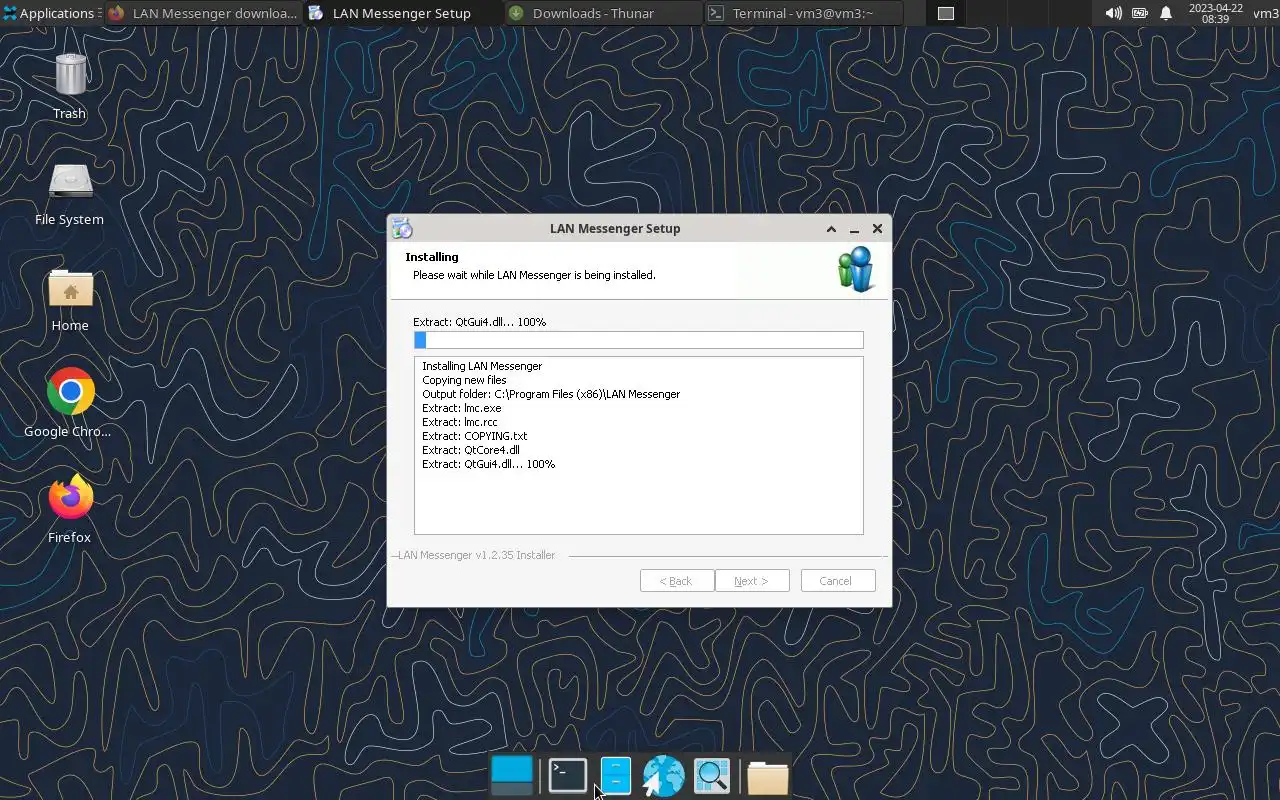Click the 'Extract: lmc.exe' log line
This screenshot has width=1280, height=800.
462,408
